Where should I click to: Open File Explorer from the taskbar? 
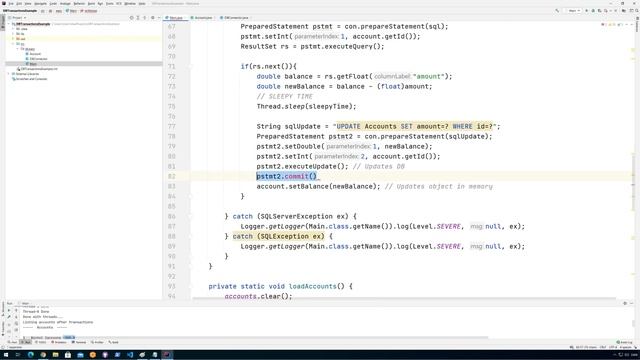(x=56, y=355)
